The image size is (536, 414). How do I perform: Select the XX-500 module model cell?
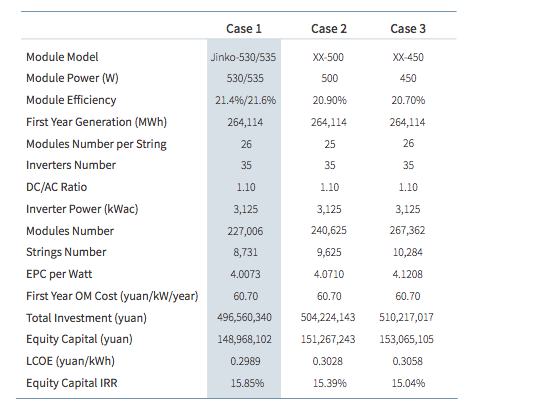pyautogui.click(x=328, y=57)
